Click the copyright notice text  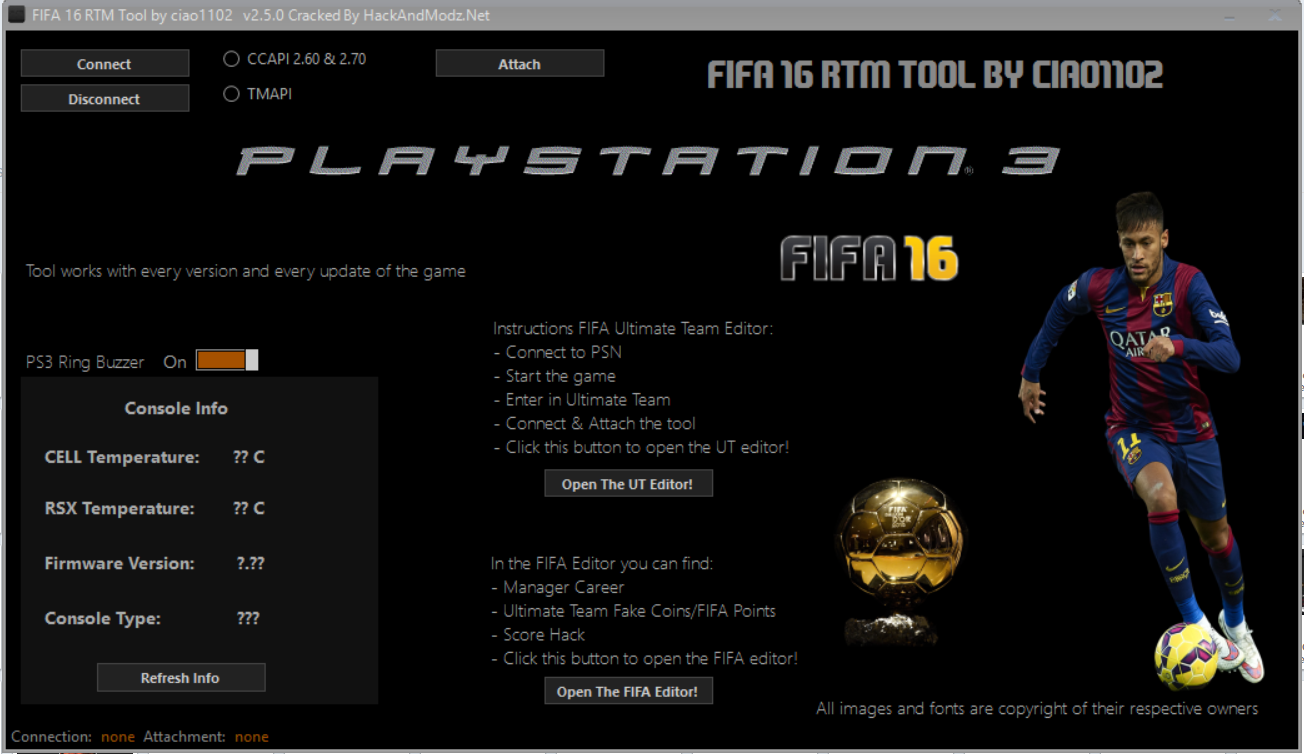tap(1037, 708)
